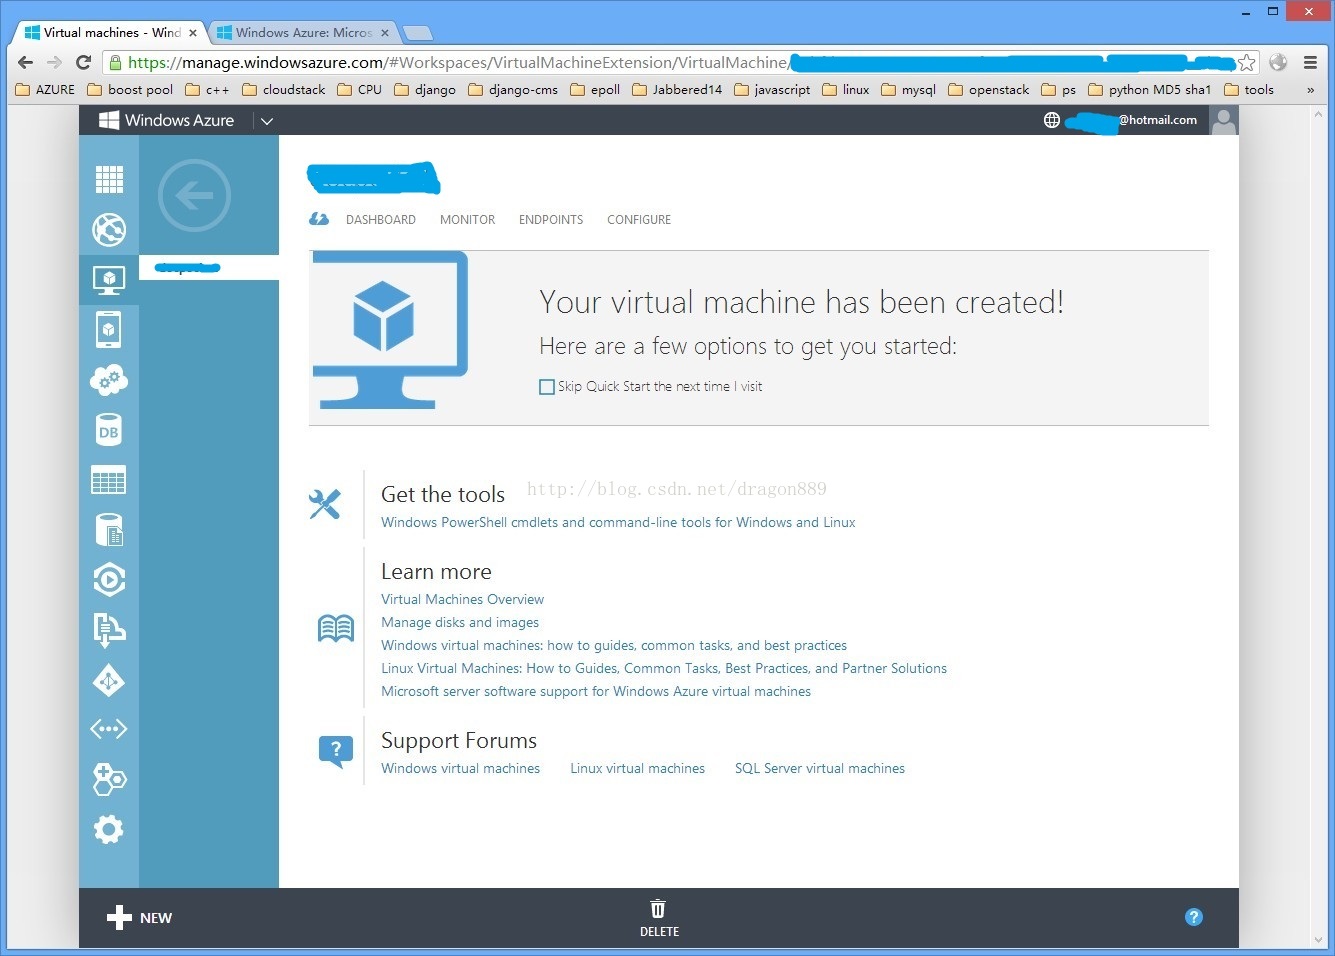Bookmark page with the star icon
Image resolution: width=1335 pixels, height=956 pixels.
click(x=1247, y=62)
